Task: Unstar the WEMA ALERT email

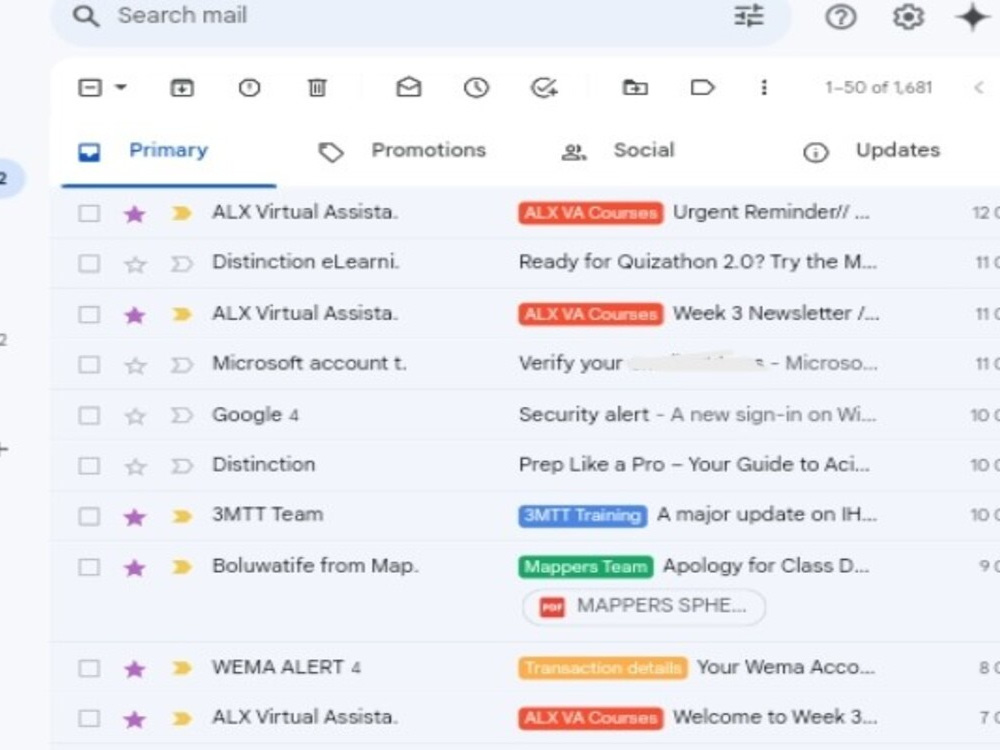Action: click(135, 668)
